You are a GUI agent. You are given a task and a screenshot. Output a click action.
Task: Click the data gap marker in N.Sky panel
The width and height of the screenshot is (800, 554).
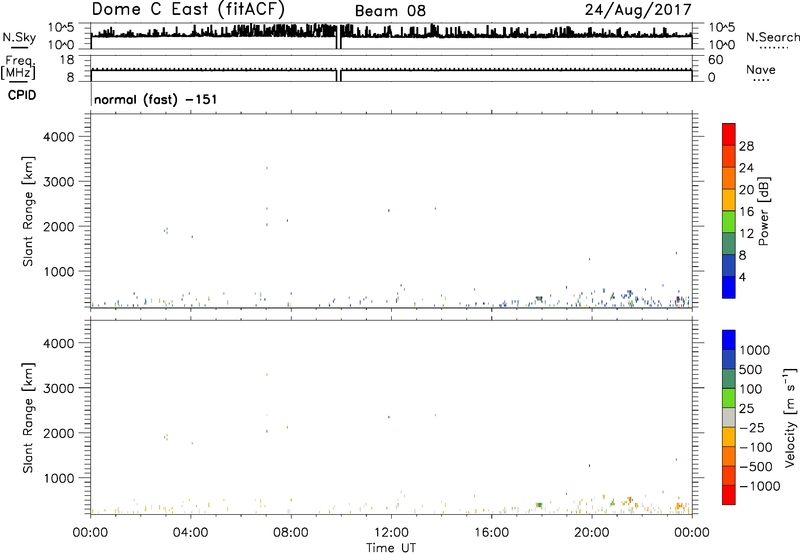(x=338, y=37)
